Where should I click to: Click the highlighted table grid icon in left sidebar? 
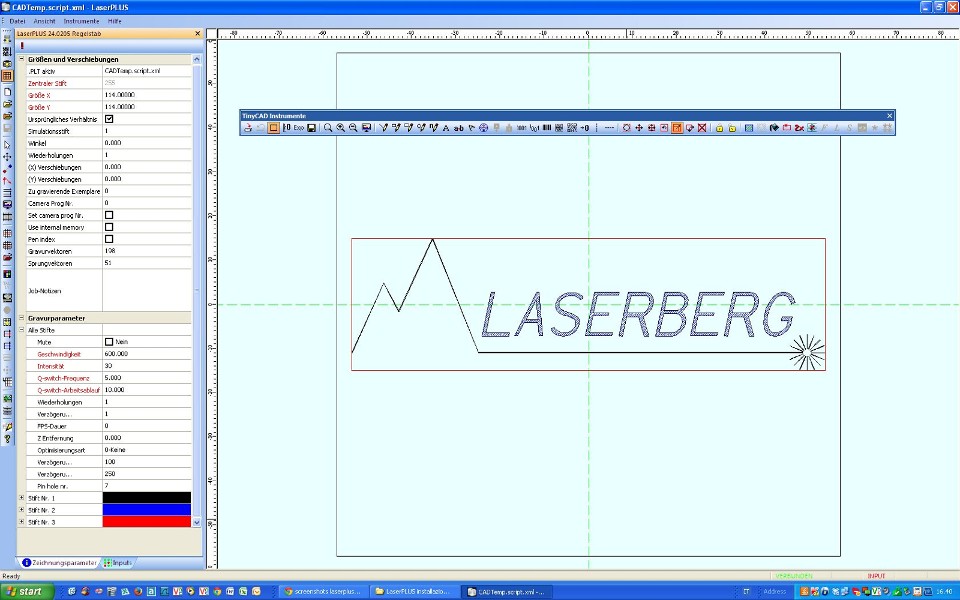click(x=7, y=76)
